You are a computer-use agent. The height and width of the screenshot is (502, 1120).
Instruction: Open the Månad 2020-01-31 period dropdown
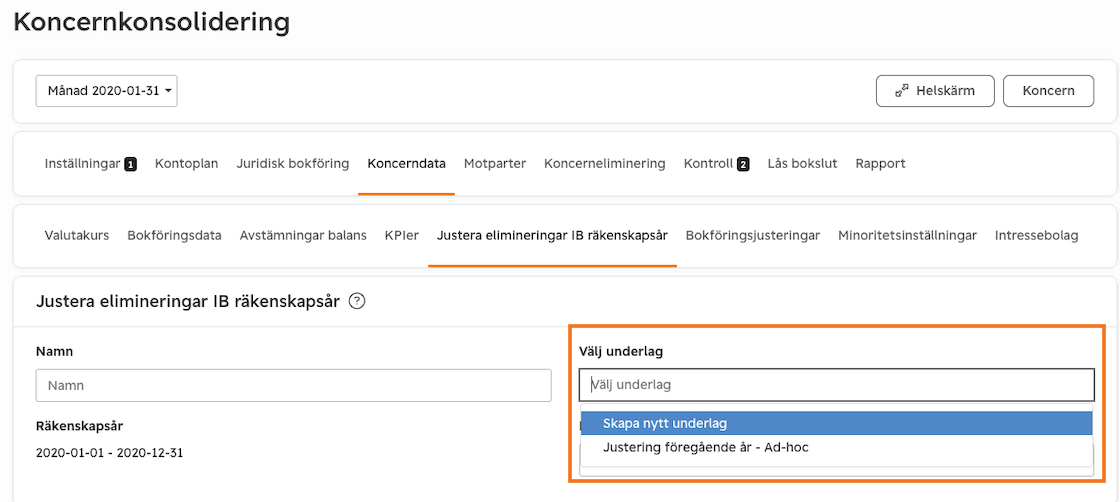click(x=106, y=91)
